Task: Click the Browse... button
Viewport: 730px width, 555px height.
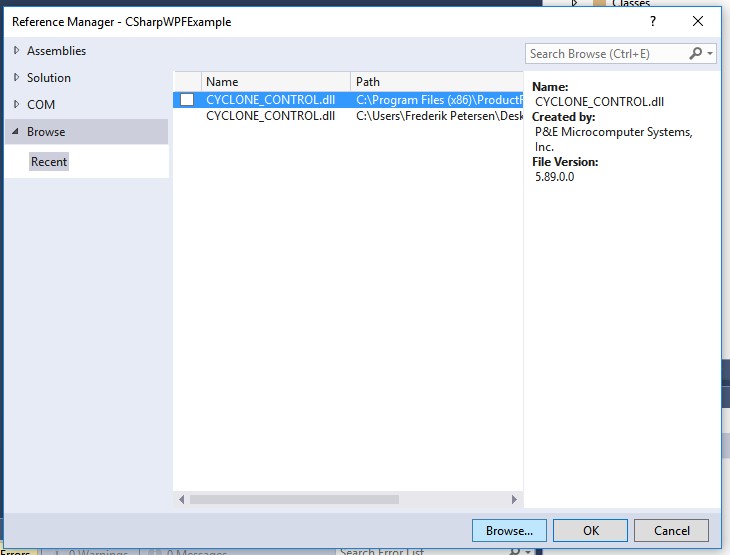Action: 509,530
